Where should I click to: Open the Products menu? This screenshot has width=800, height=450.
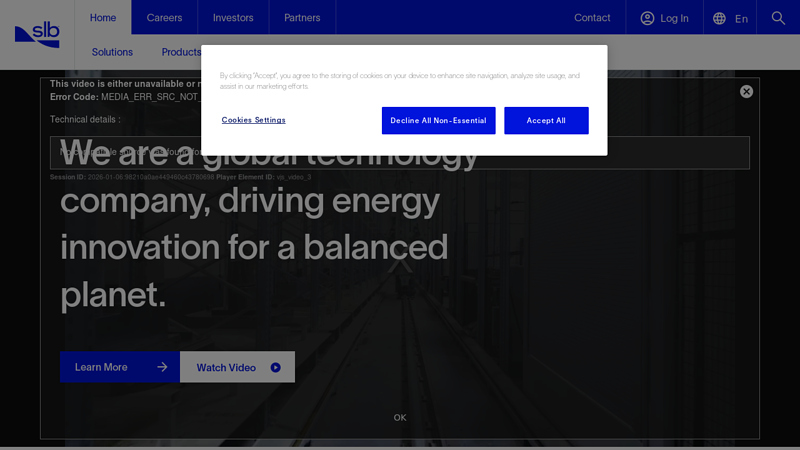(x=181, y=52)
